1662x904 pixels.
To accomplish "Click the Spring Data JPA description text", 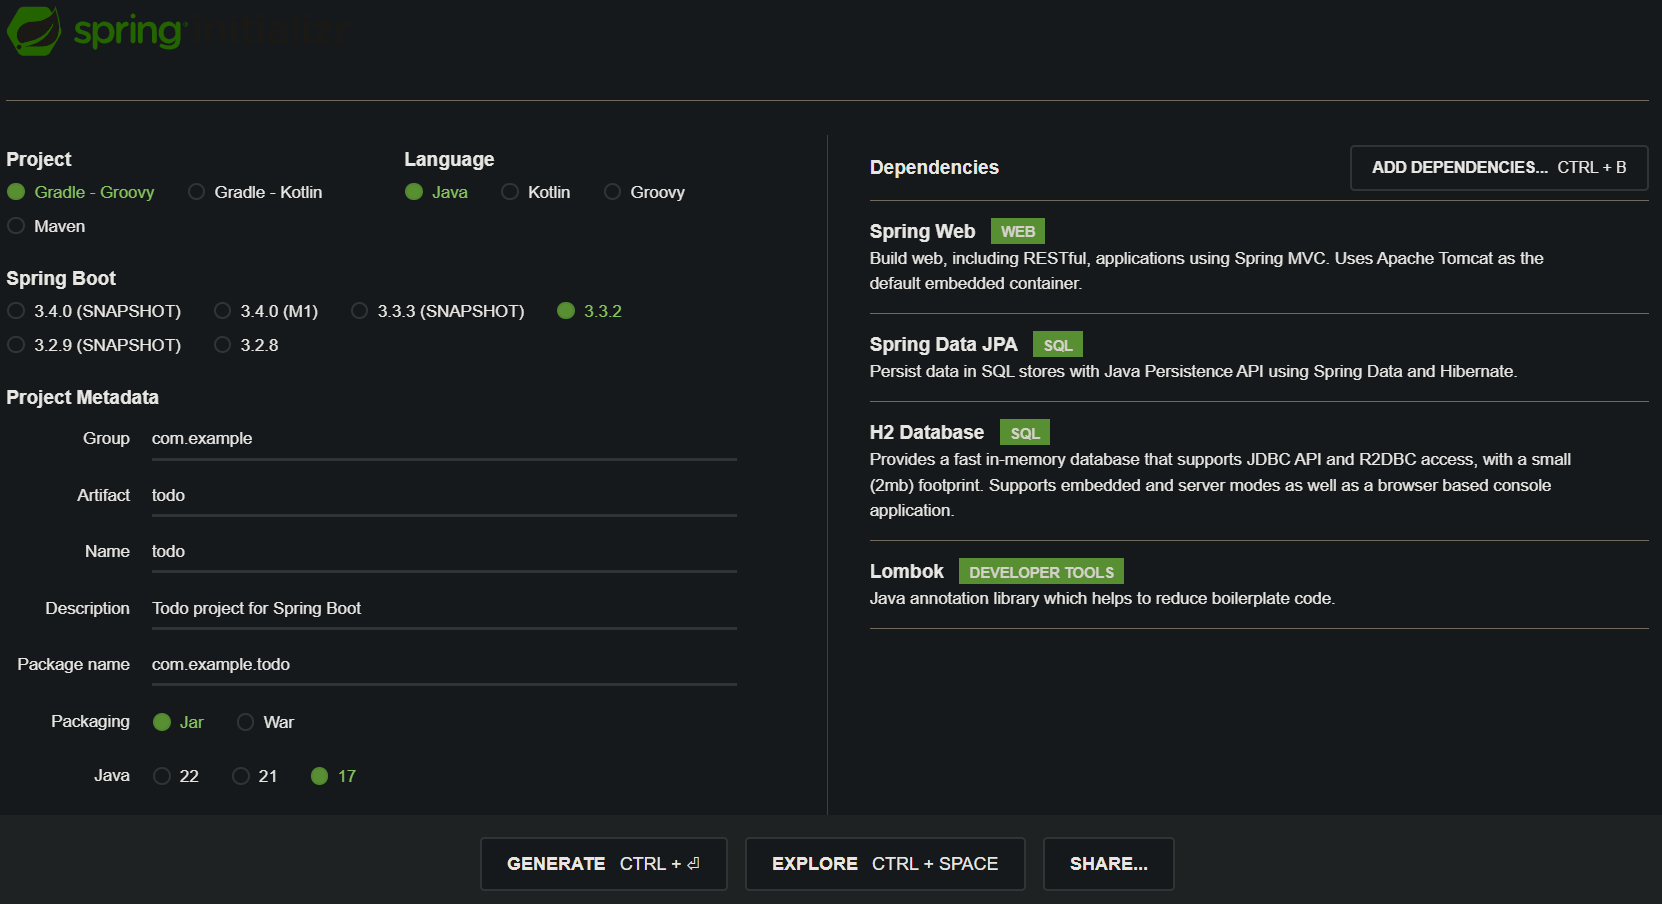I will (1193, 371).
